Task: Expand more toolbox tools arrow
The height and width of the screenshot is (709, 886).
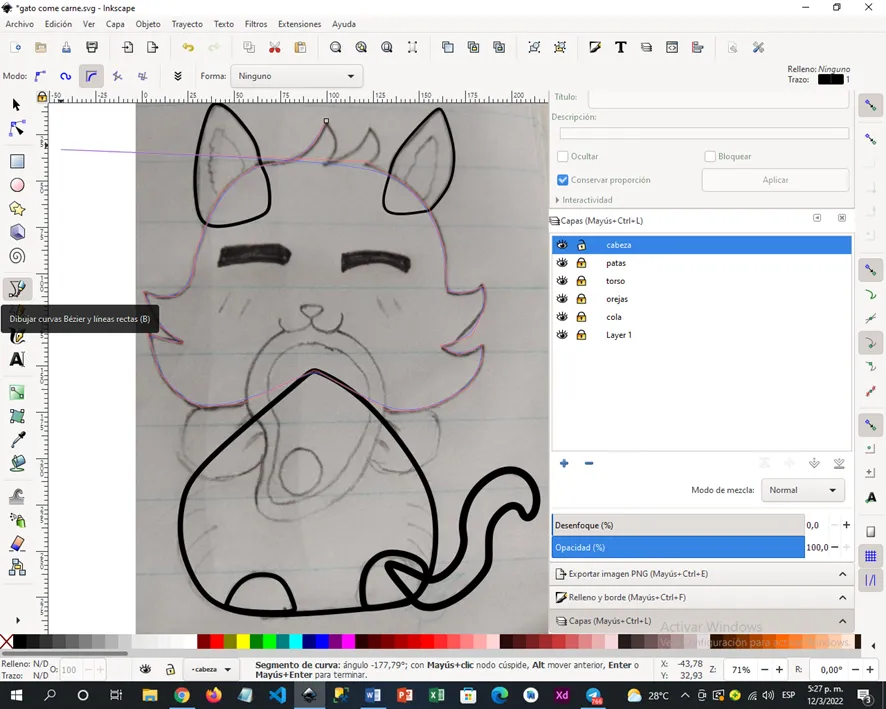Action: pos(18,620)
